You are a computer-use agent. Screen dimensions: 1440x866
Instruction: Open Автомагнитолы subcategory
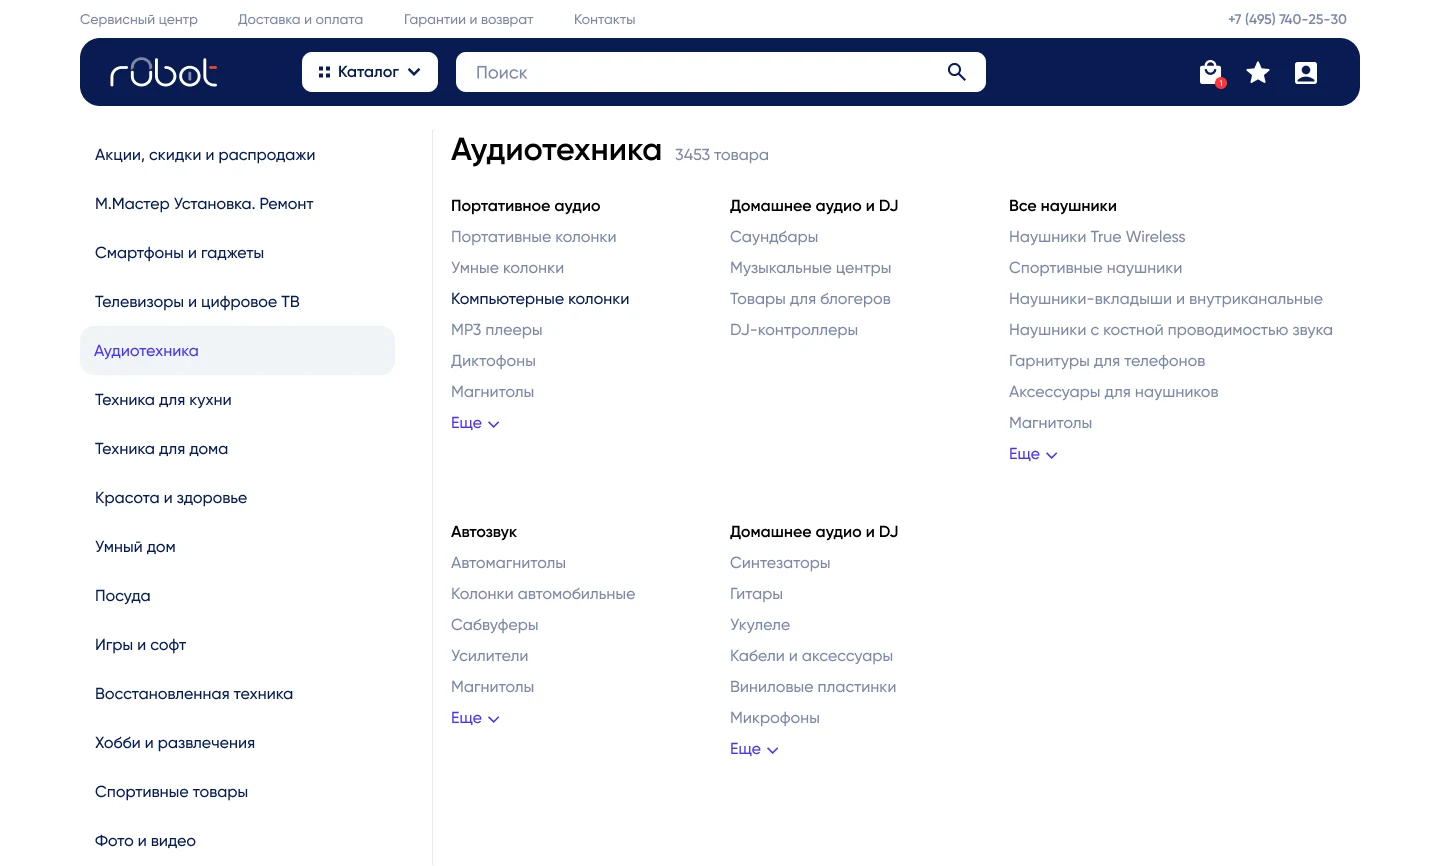[508, 563]
